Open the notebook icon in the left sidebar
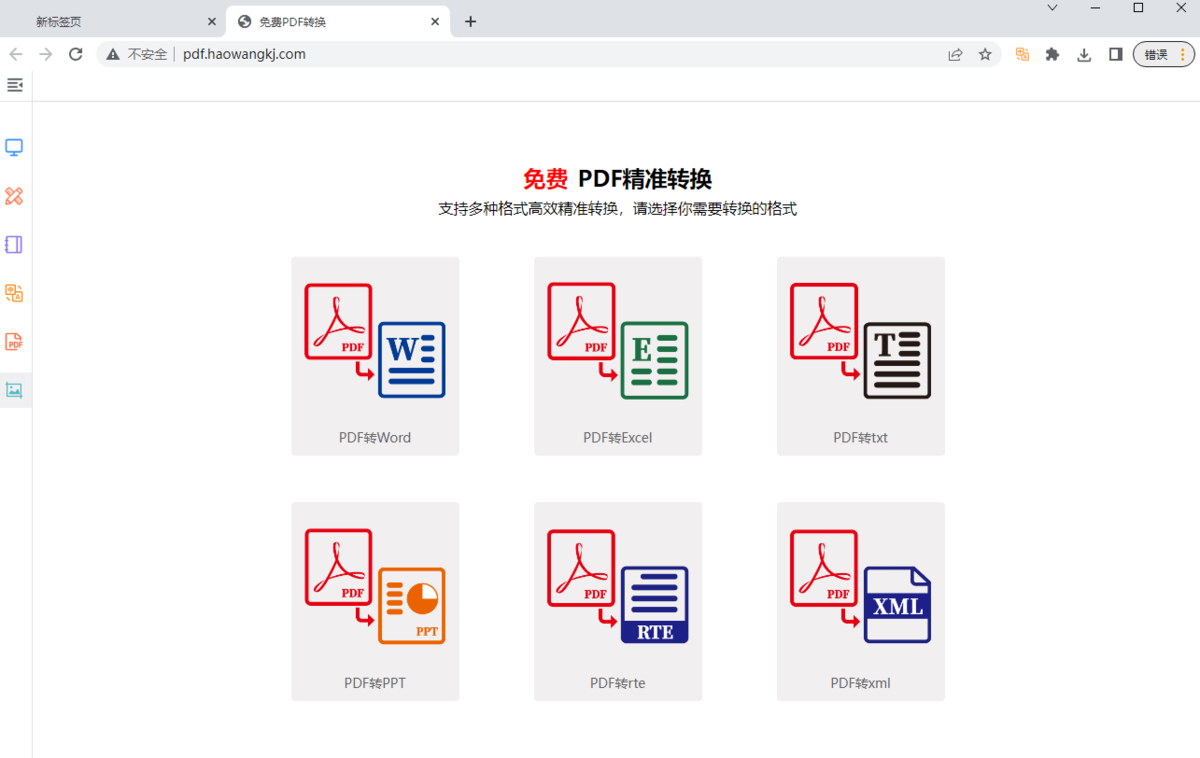The width and height of the screenshot is (1200, 758). click(x=14, y=244)
